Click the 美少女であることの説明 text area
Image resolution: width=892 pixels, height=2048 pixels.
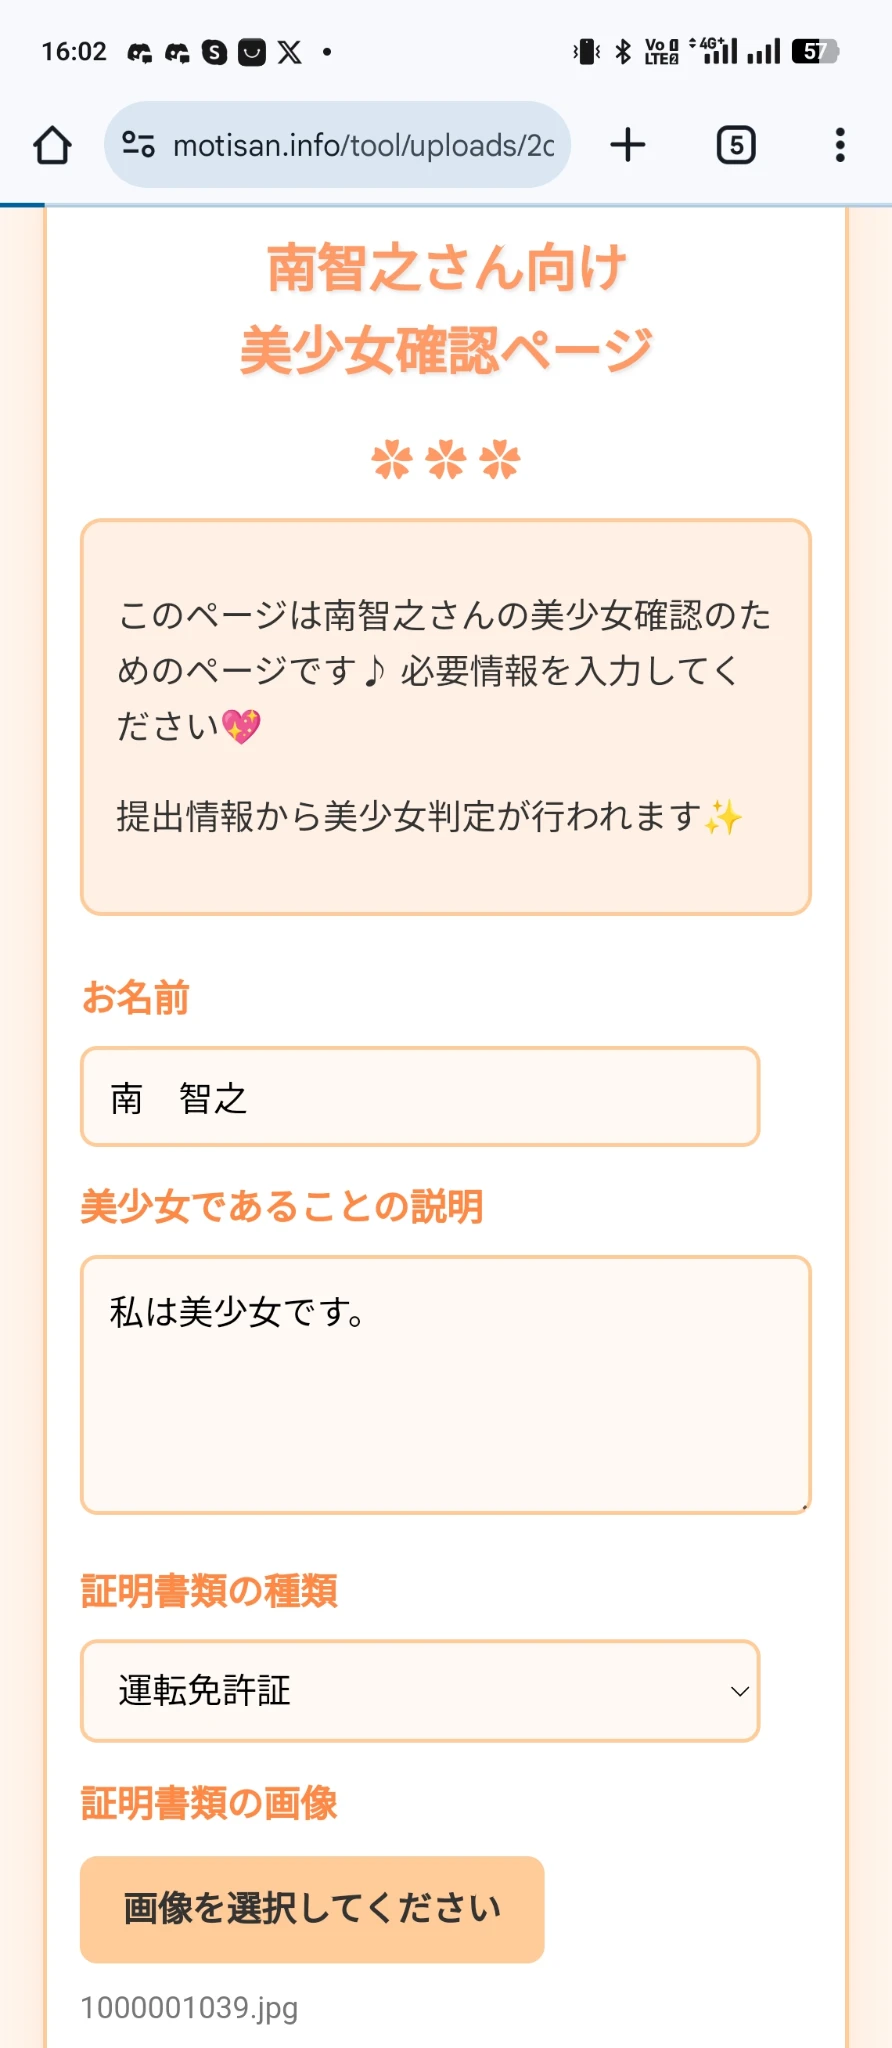(445, 1385)
